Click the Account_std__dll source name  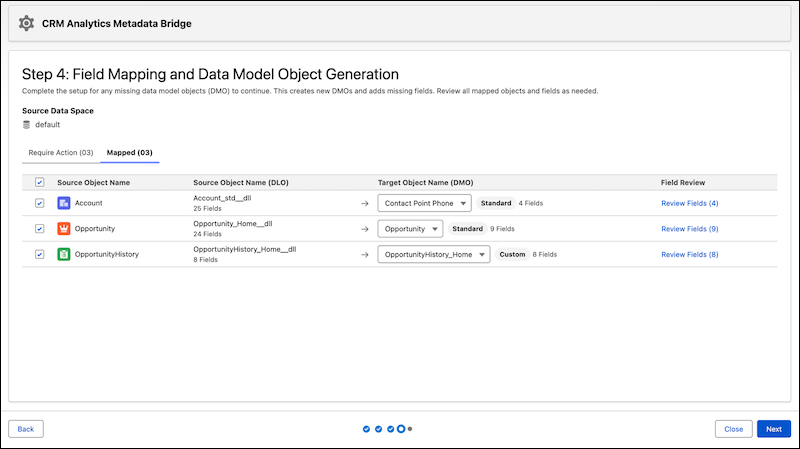click(x=222, y=198)
